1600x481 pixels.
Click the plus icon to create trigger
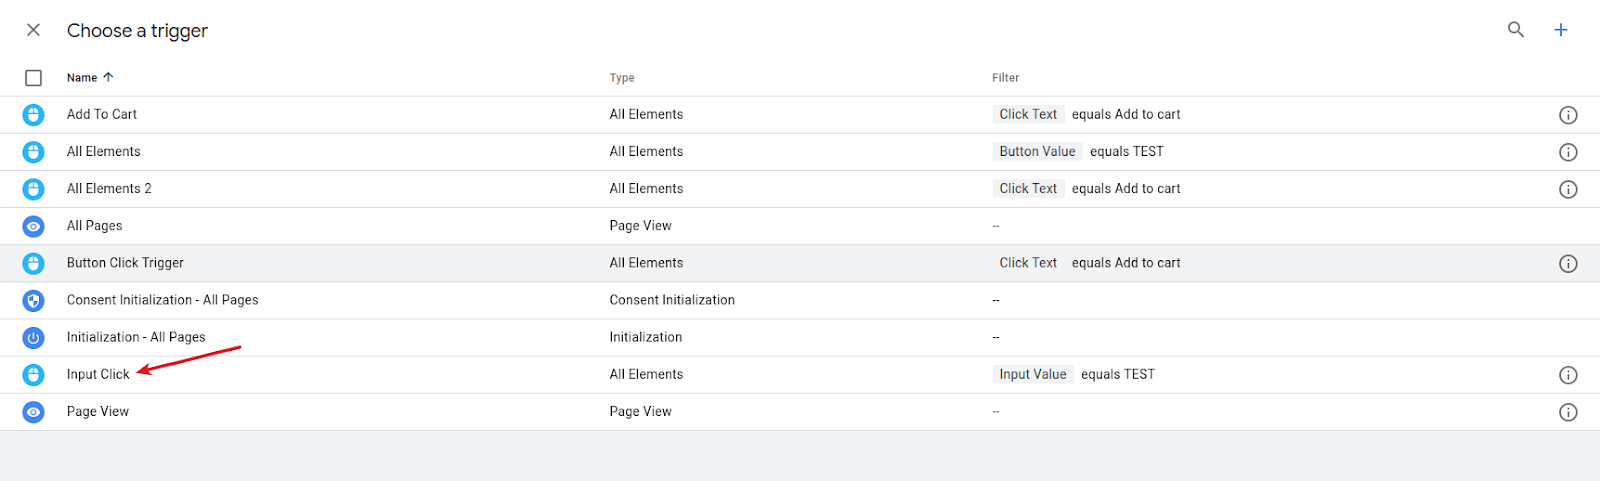tap(1560, 30)
